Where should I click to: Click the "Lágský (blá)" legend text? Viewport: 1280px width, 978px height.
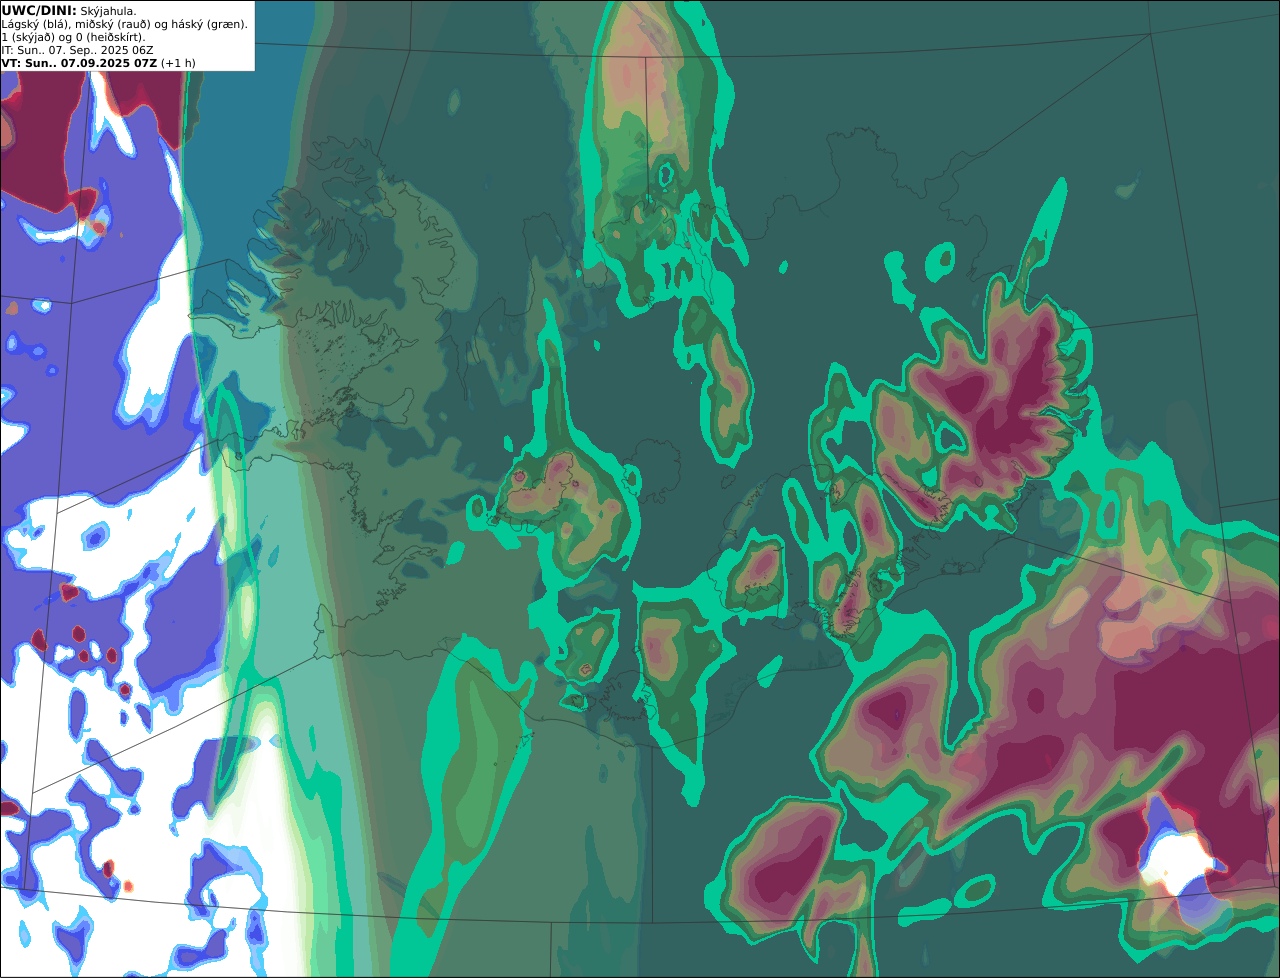(34, 24)
